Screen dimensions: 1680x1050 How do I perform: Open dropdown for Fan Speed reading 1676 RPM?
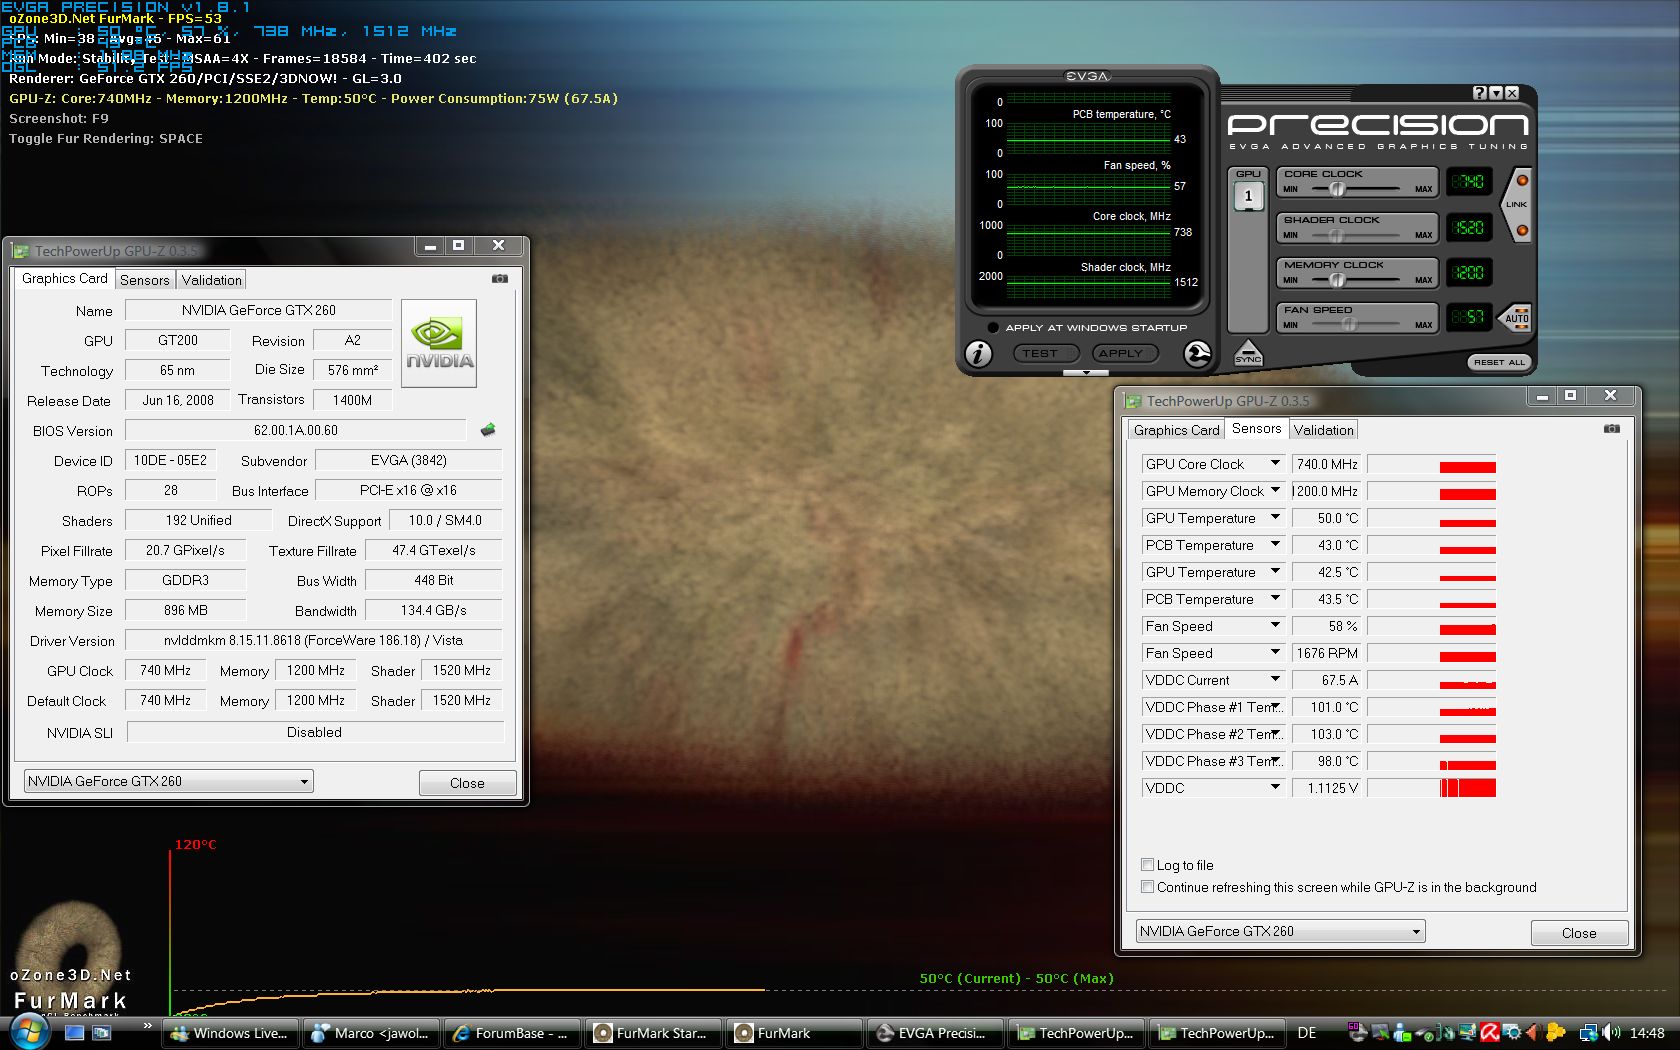coord(1275,652)
